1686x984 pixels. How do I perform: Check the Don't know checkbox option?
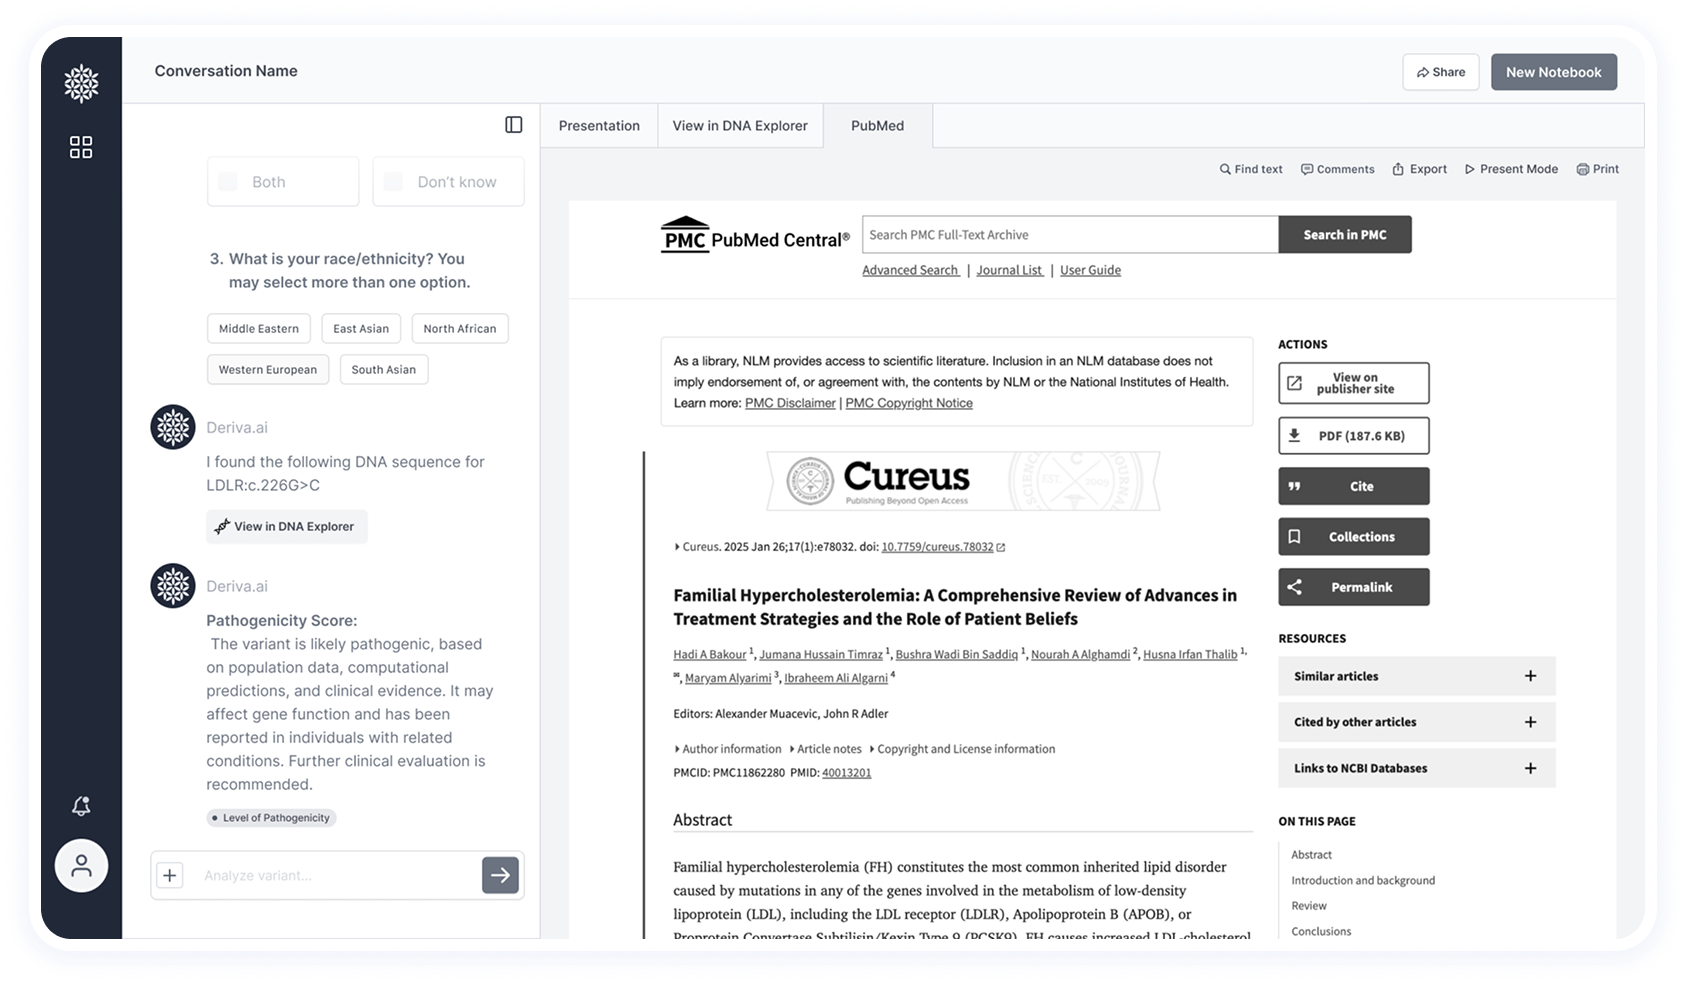tap(394, 182)
